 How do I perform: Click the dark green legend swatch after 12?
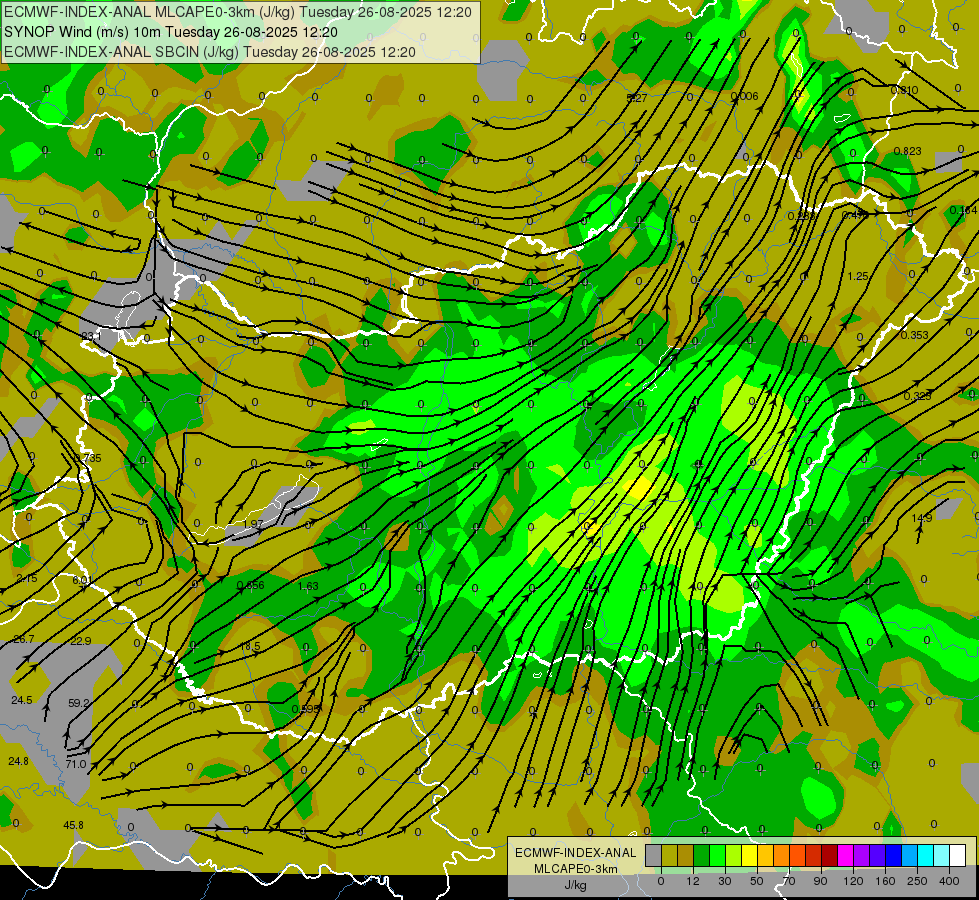702,855
